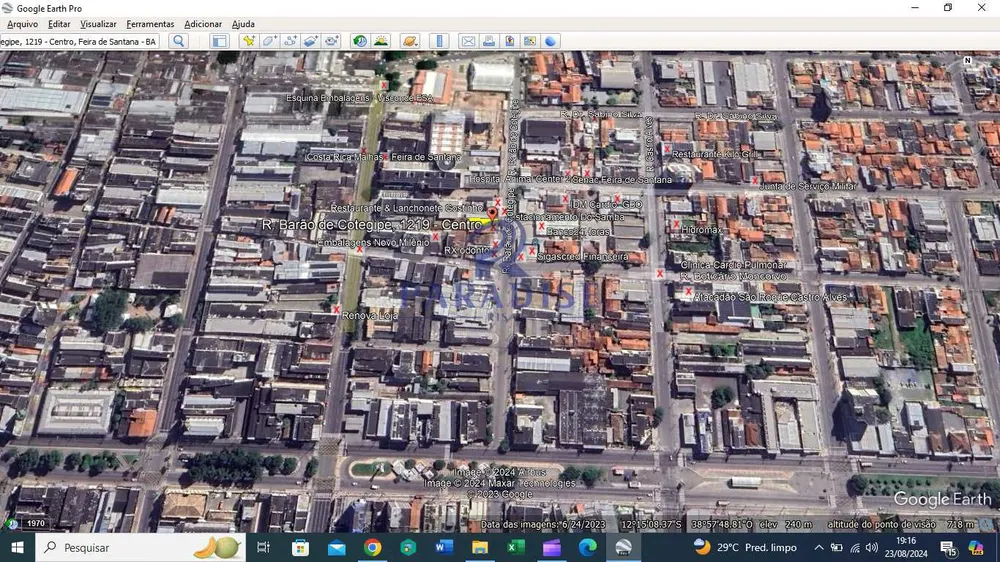The image size is (1000, 562).
Task: Add a placemark with the pushpin icon
Action: tap(249, 41)
